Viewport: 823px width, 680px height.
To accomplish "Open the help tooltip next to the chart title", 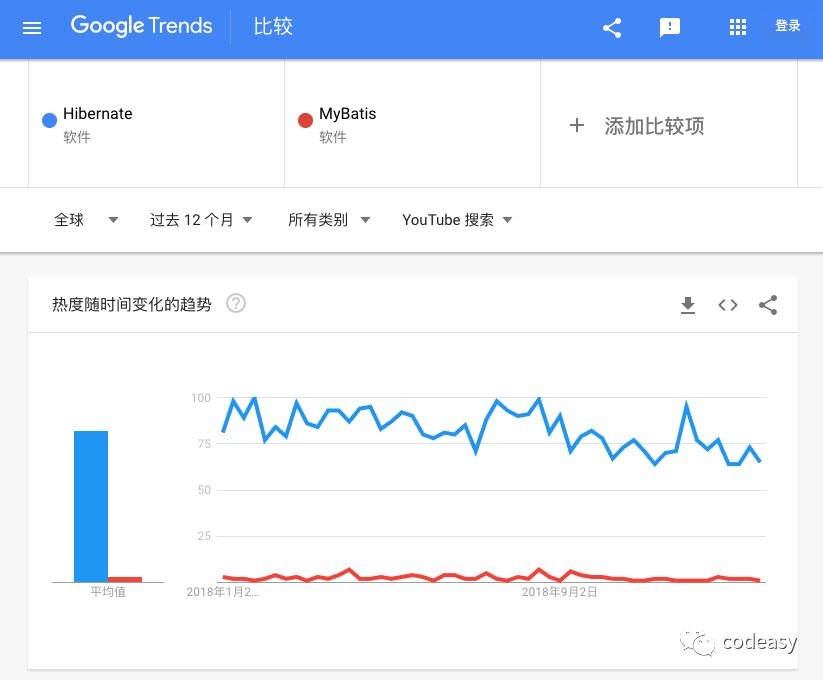I will pos(236,304).
